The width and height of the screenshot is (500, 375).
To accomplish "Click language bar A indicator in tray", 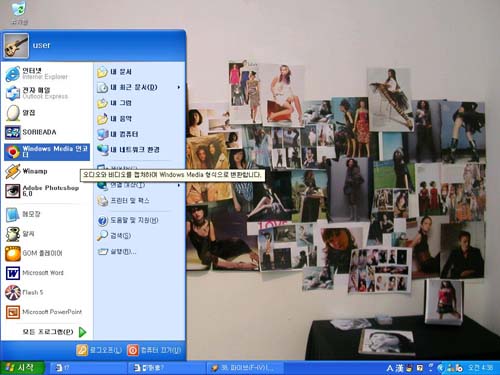I will [x=390, y=368].
